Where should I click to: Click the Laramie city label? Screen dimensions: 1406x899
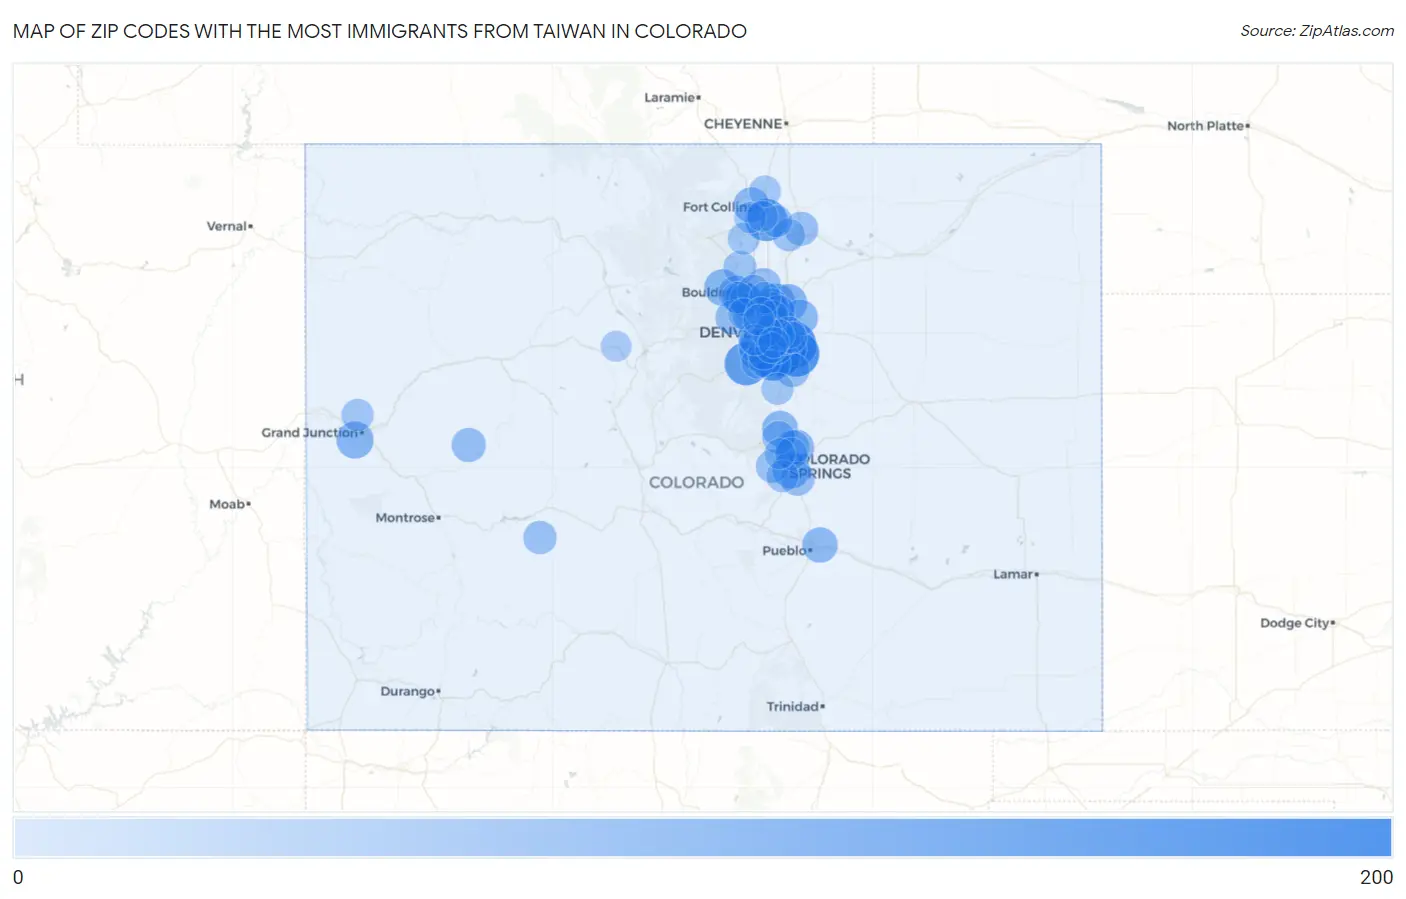coord(671,97)
